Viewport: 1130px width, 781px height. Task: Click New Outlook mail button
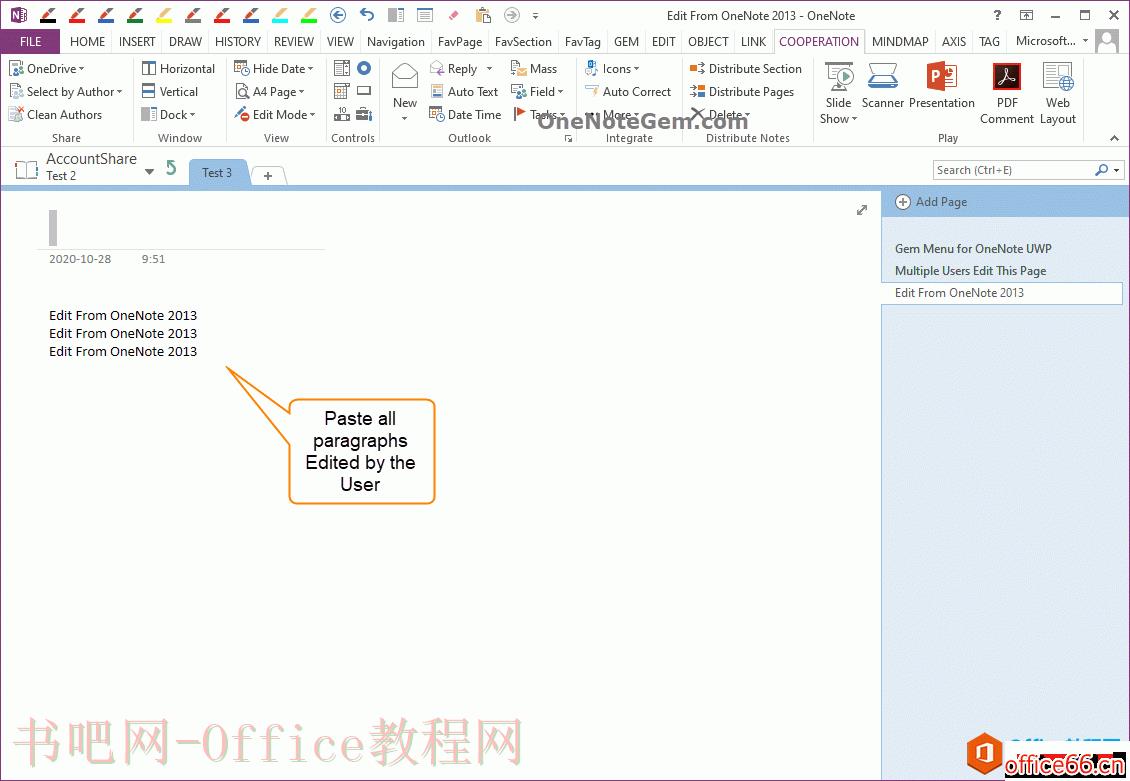coord(404,92)
